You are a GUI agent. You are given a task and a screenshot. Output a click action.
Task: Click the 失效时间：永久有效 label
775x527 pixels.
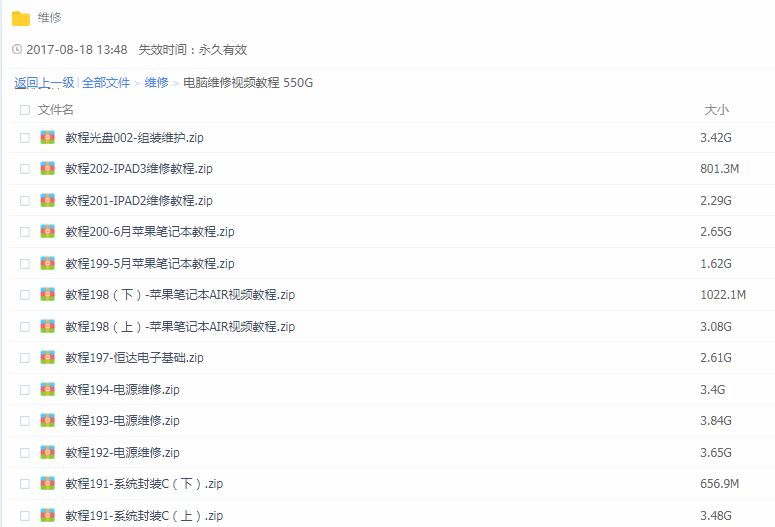pyautogui.click(x=193, y=49)
